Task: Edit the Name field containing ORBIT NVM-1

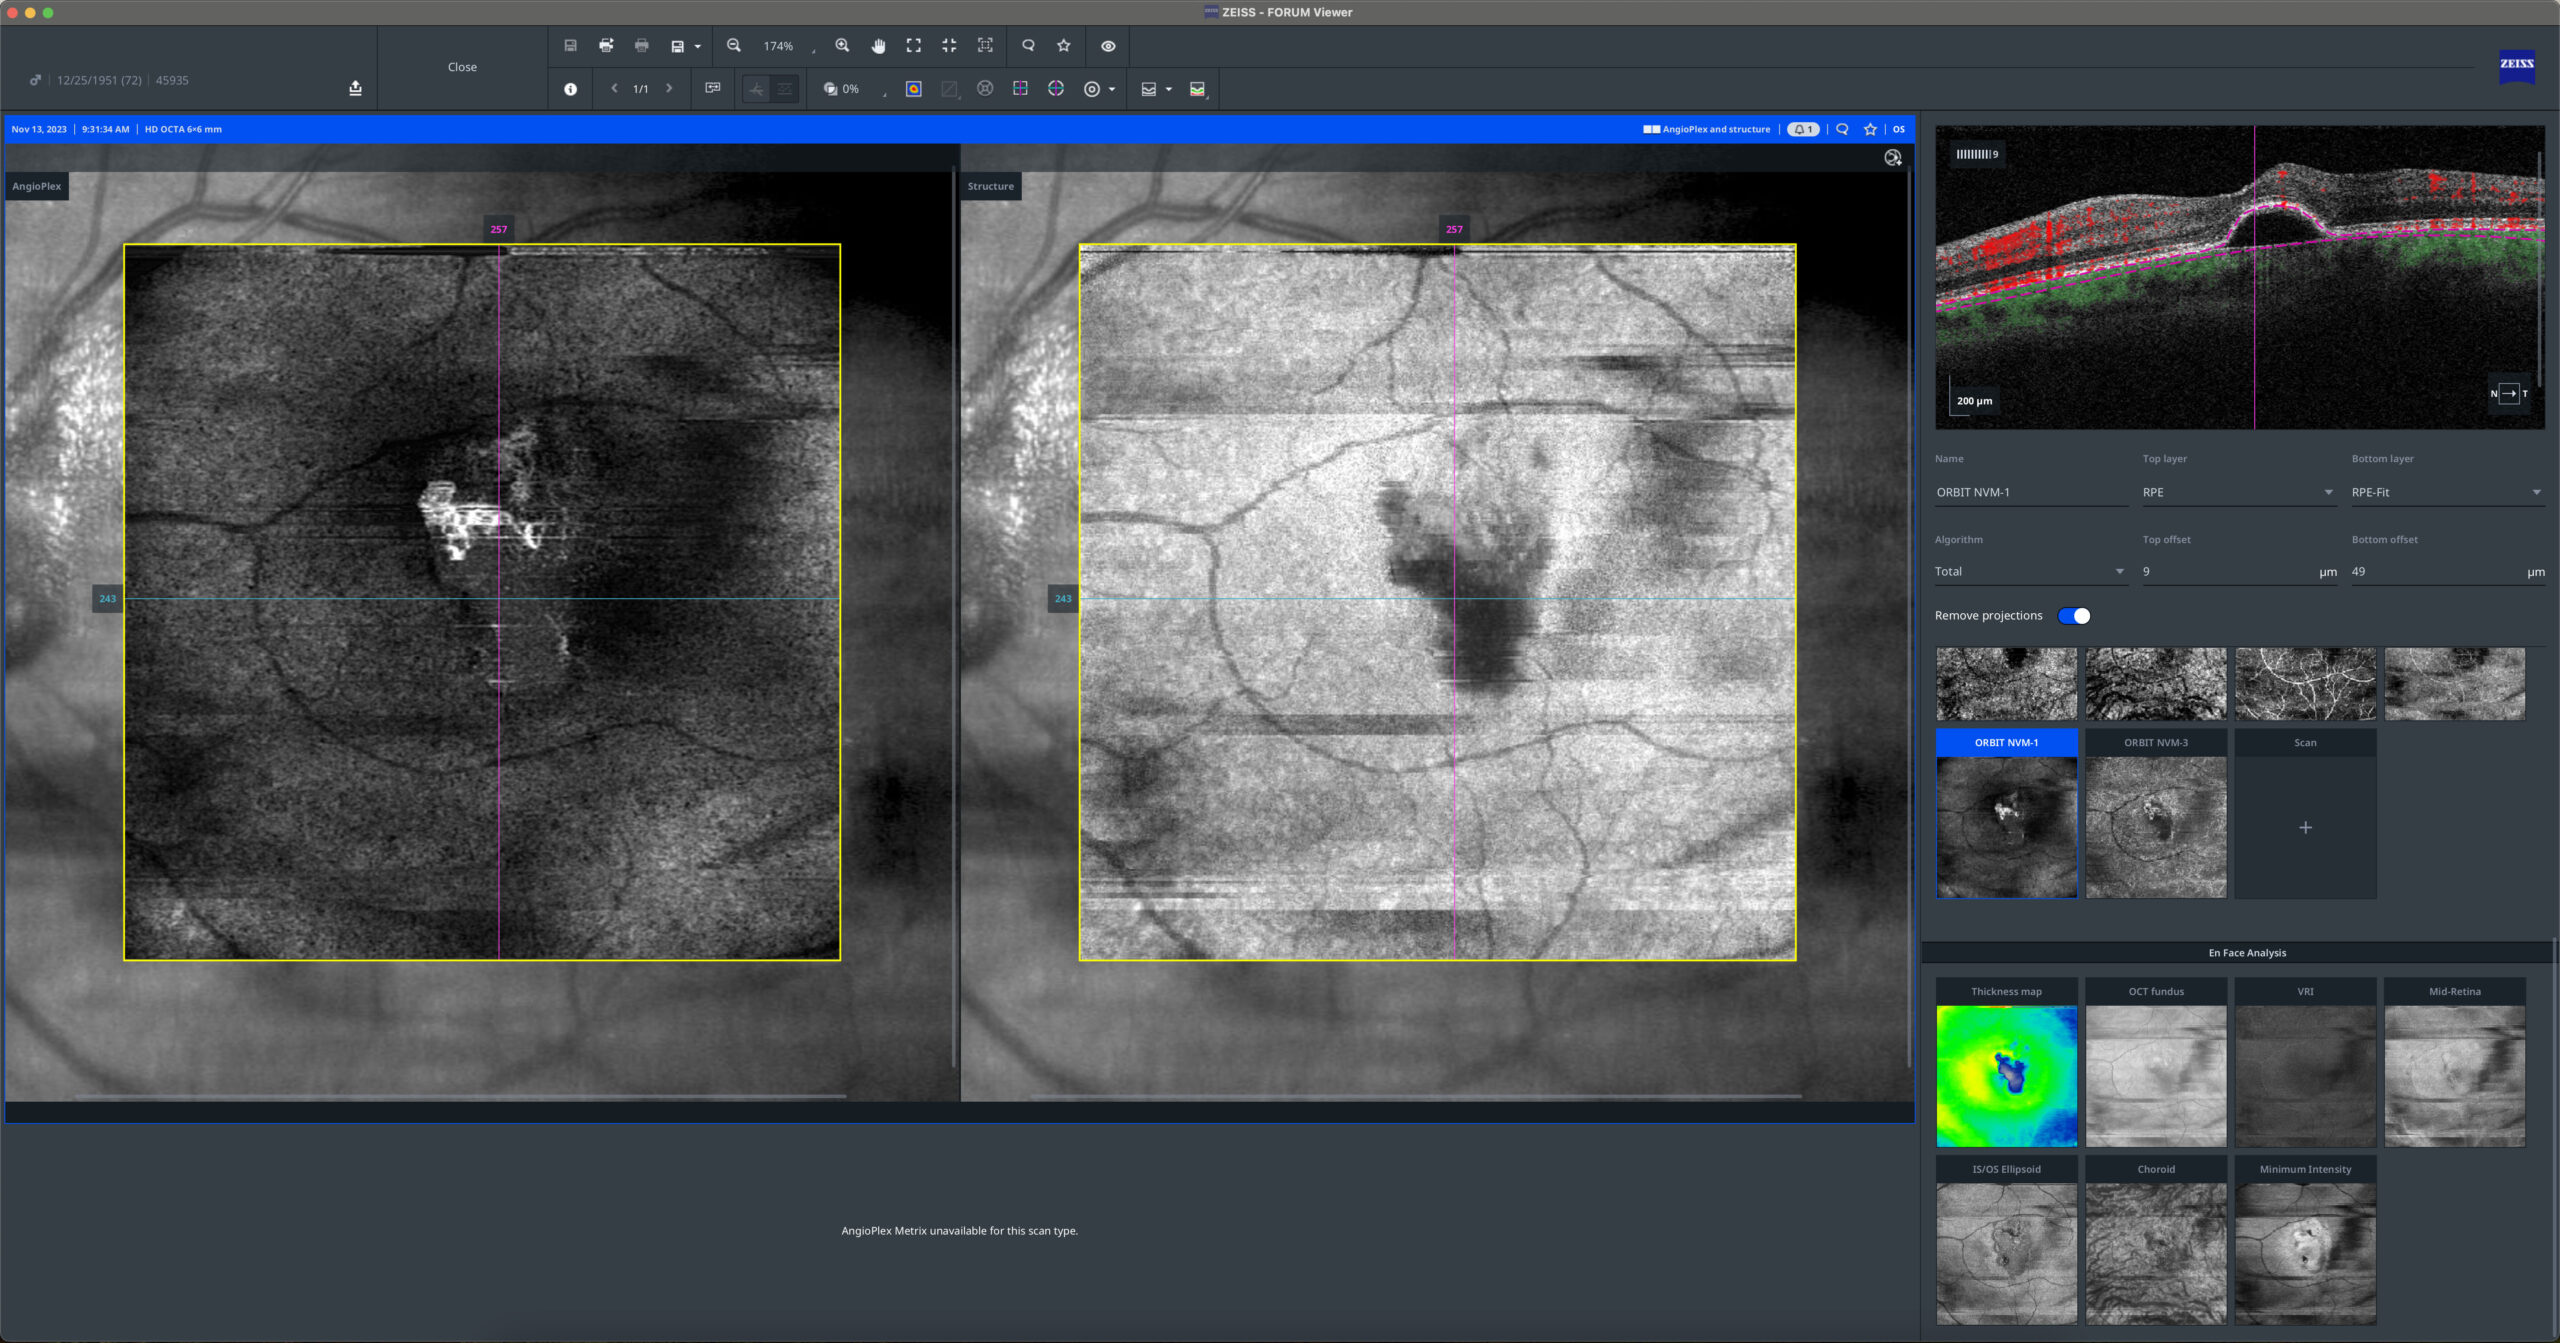Action: (2030, 492)
